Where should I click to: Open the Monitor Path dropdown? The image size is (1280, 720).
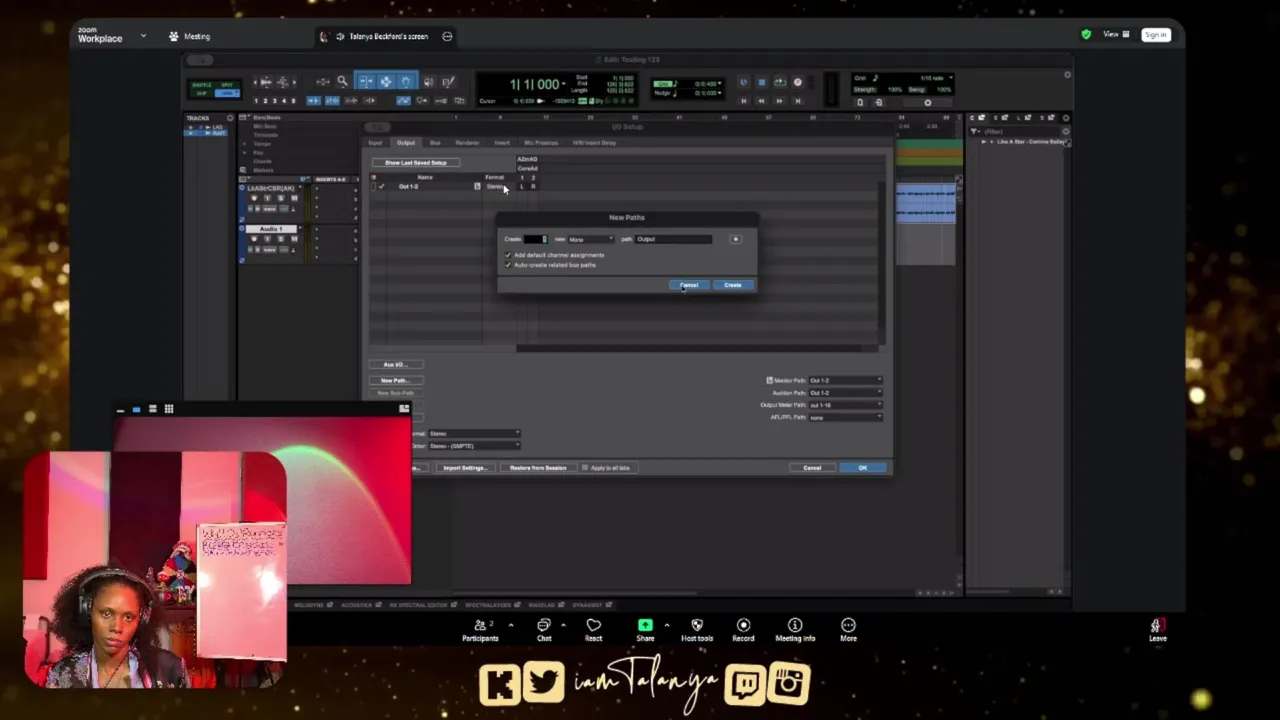tap(845, 380)
